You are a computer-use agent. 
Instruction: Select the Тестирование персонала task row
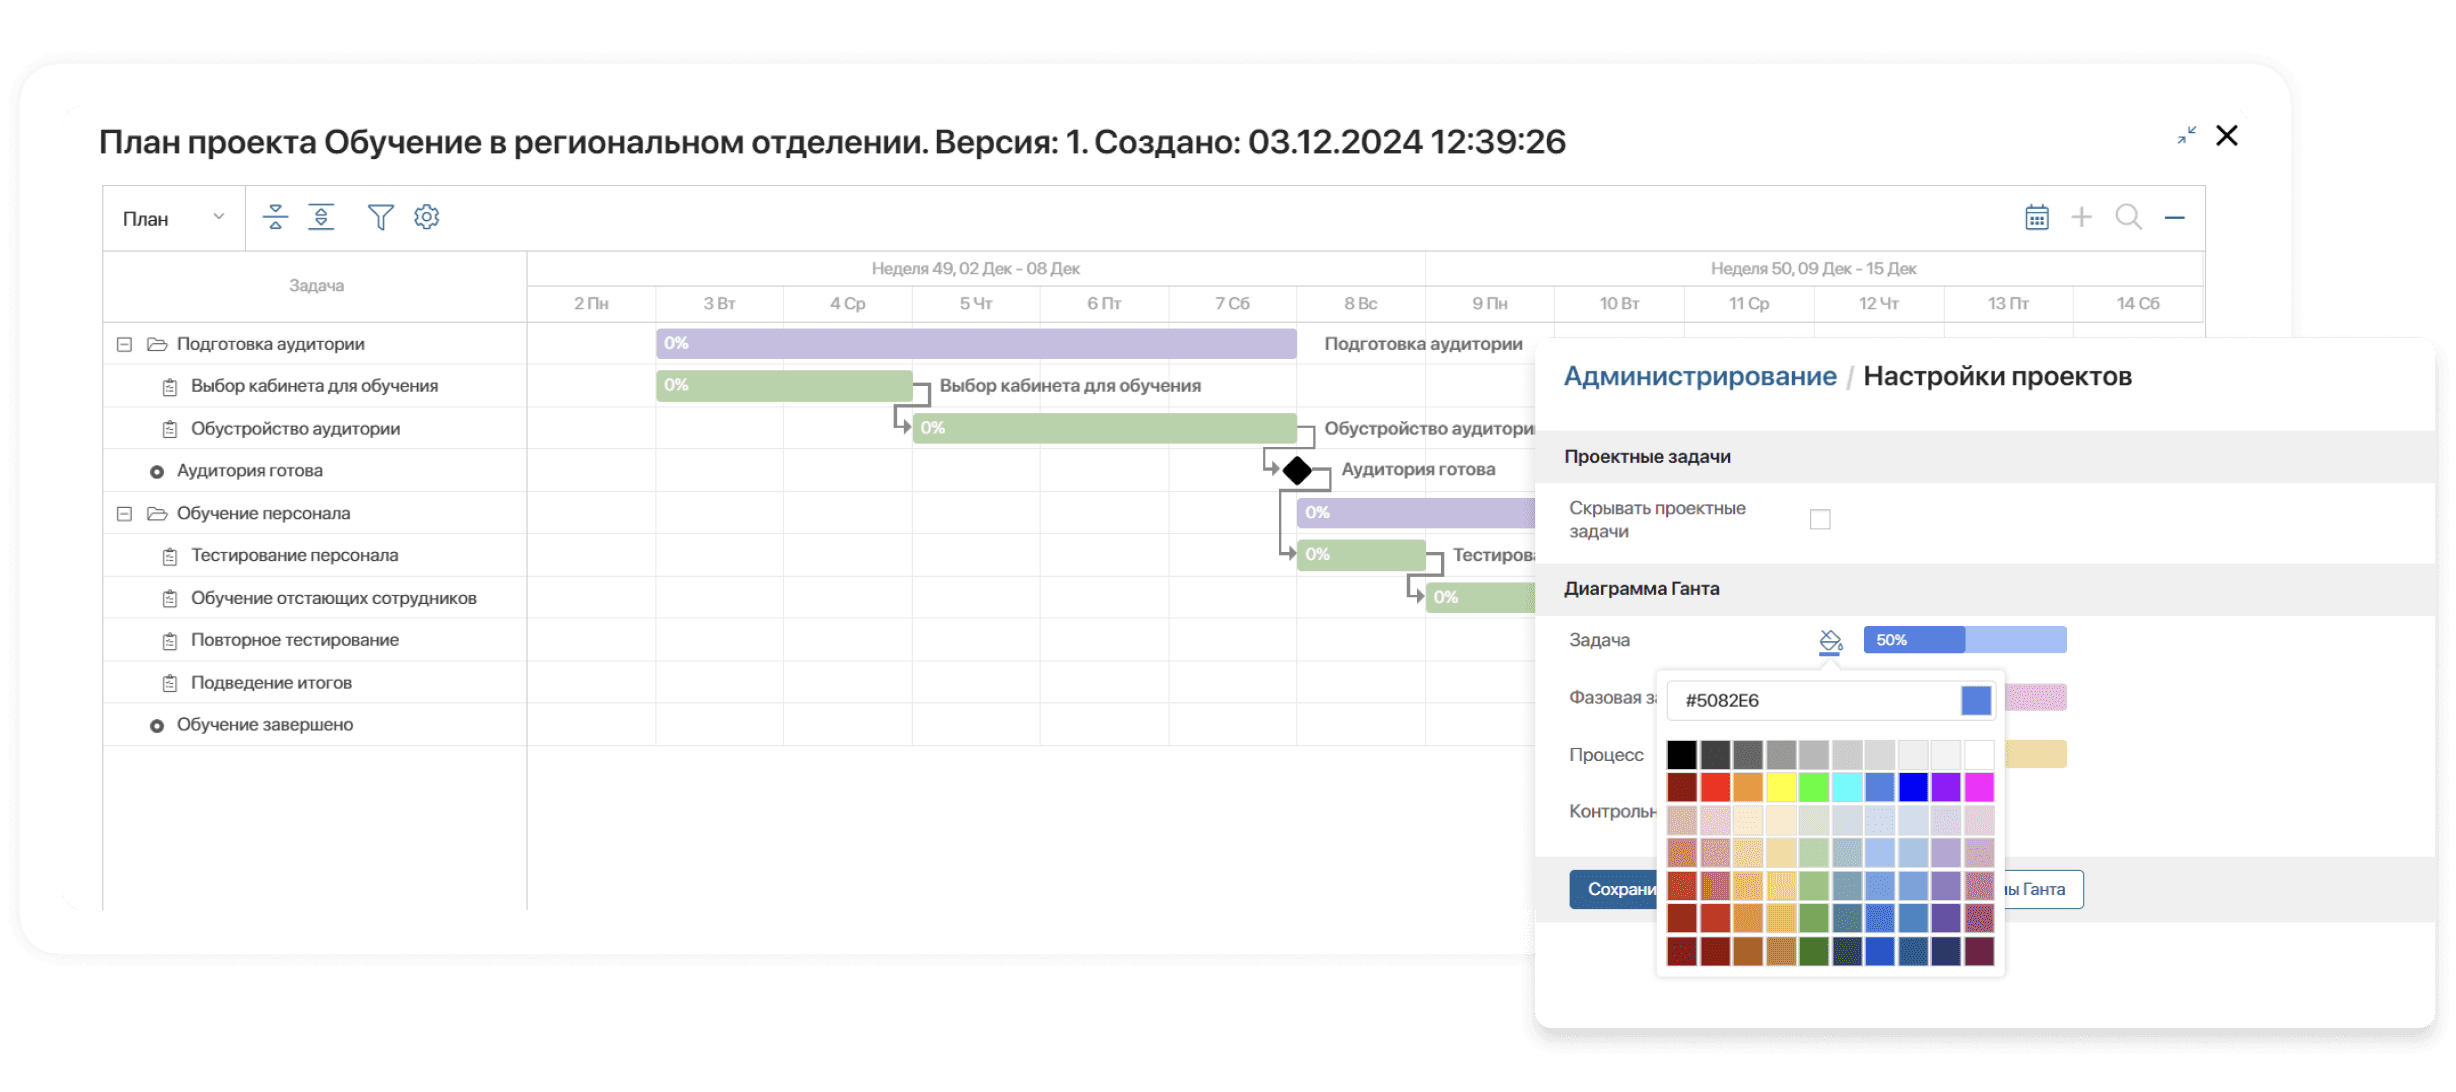294,555
